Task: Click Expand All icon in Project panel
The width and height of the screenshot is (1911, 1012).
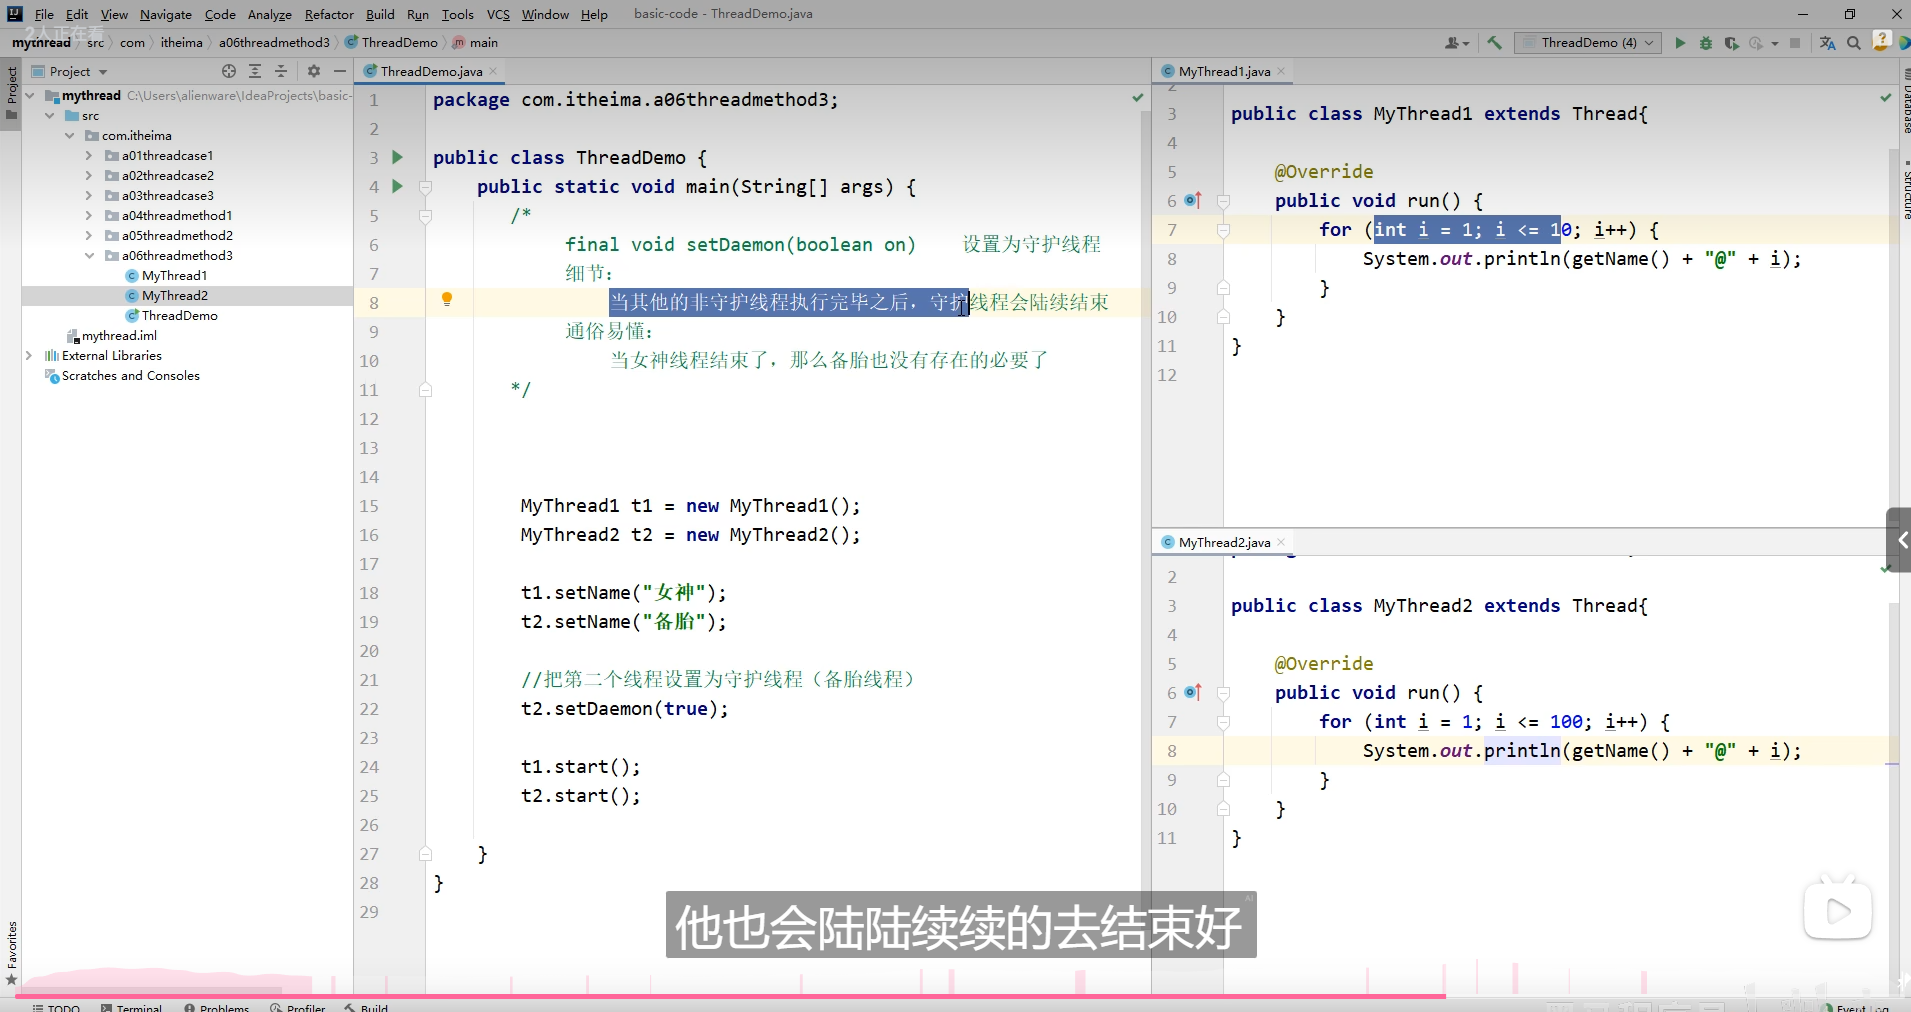Action: coord(255,71)
